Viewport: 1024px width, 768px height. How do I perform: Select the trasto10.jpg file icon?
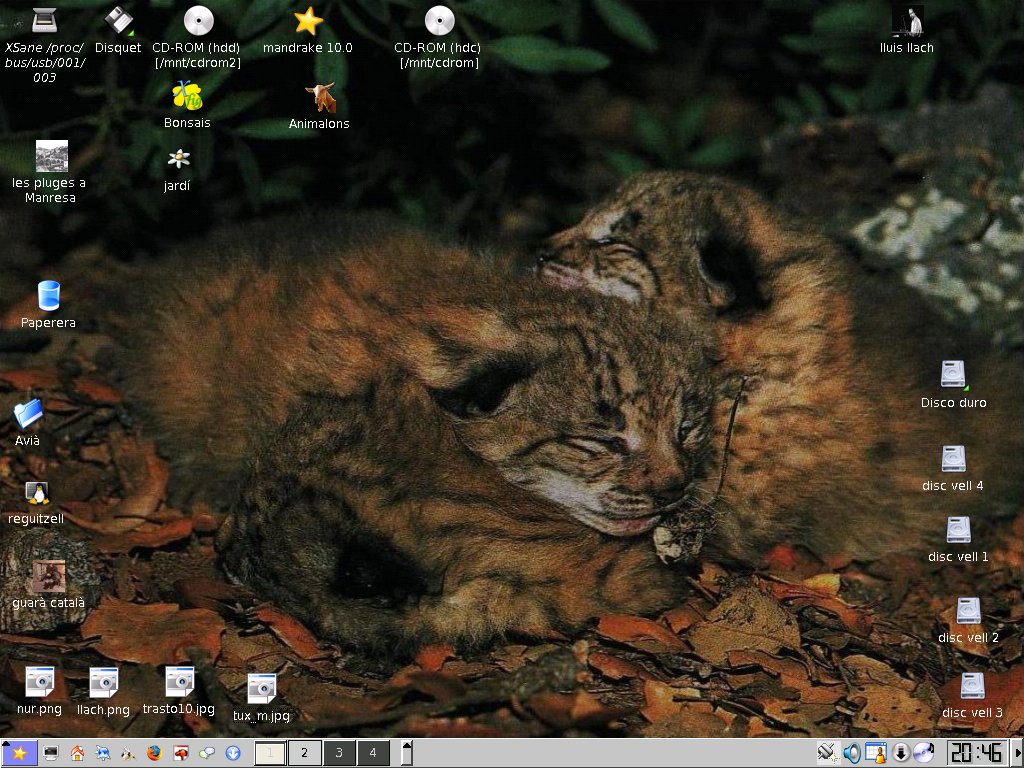pos(180,681)
